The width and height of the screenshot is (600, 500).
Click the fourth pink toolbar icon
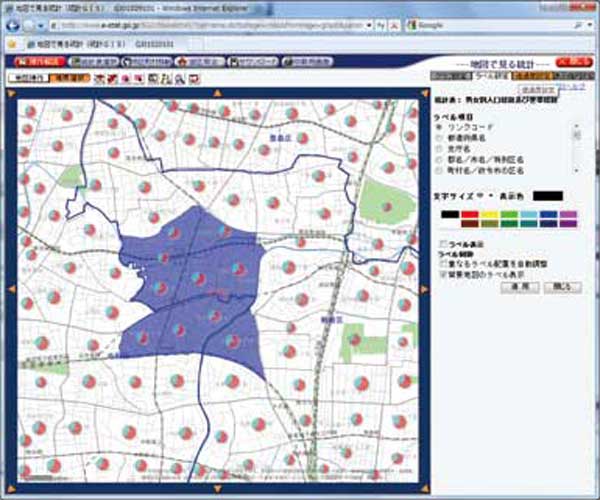[139, 79]
